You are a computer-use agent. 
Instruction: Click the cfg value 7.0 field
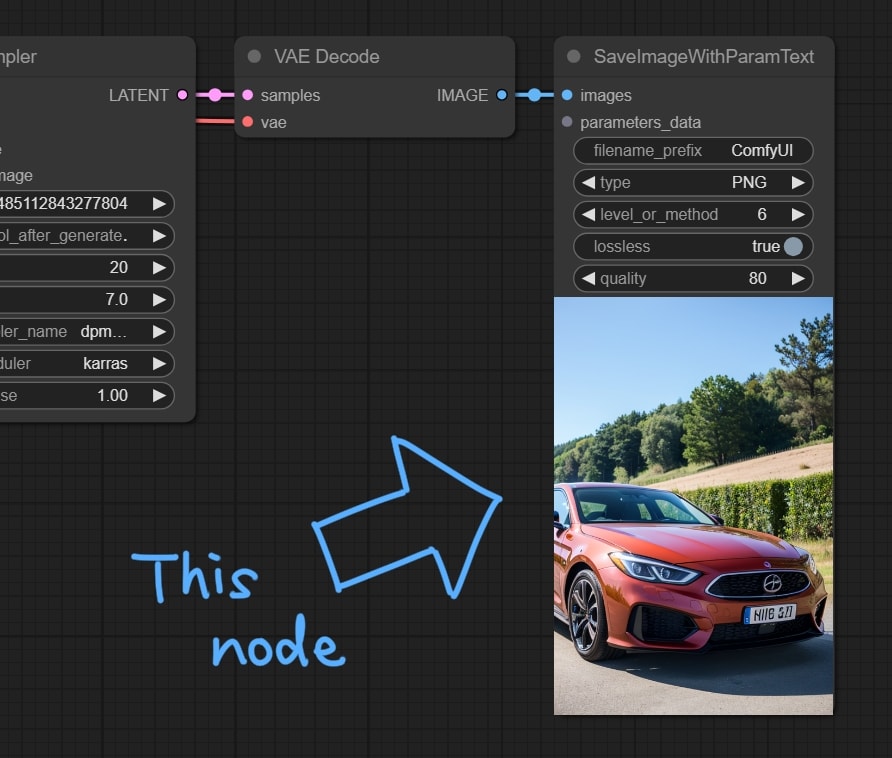(x=85, y=299)
